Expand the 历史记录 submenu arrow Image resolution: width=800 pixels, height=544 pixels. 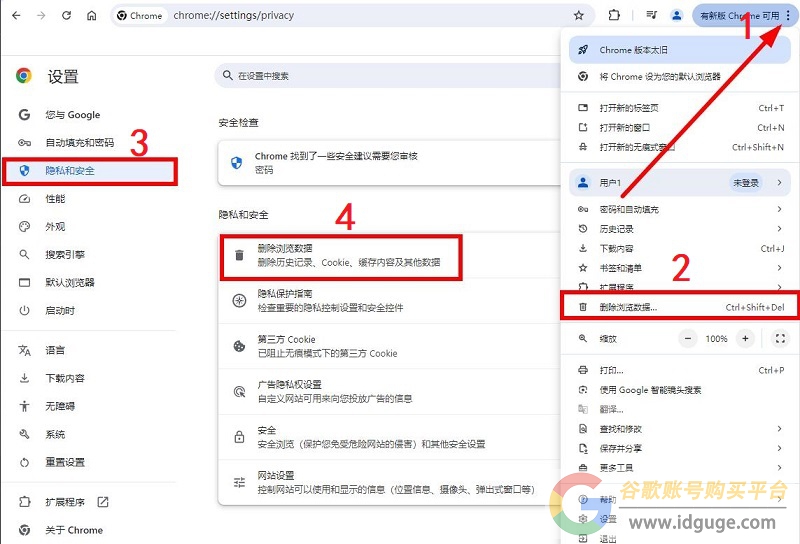click(779, 228)
